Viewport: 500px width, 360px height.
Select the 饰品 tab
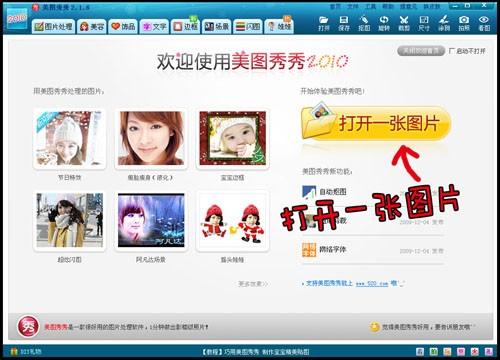click(x=123, y=26)
